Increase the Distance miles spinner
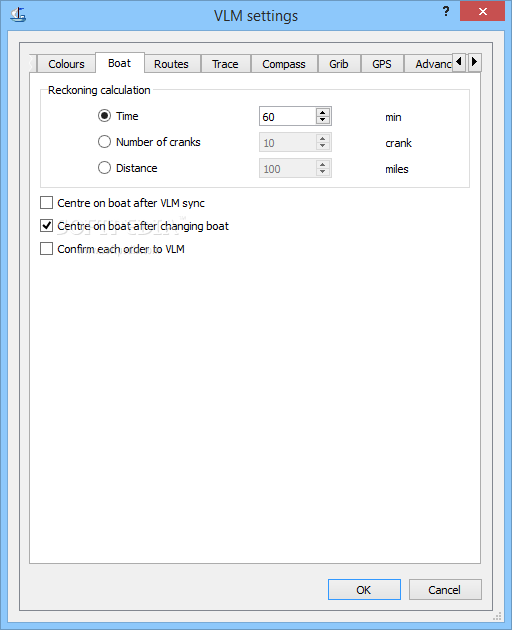The width and height of the screenshot is (512, 630). (x=323, y=165)
